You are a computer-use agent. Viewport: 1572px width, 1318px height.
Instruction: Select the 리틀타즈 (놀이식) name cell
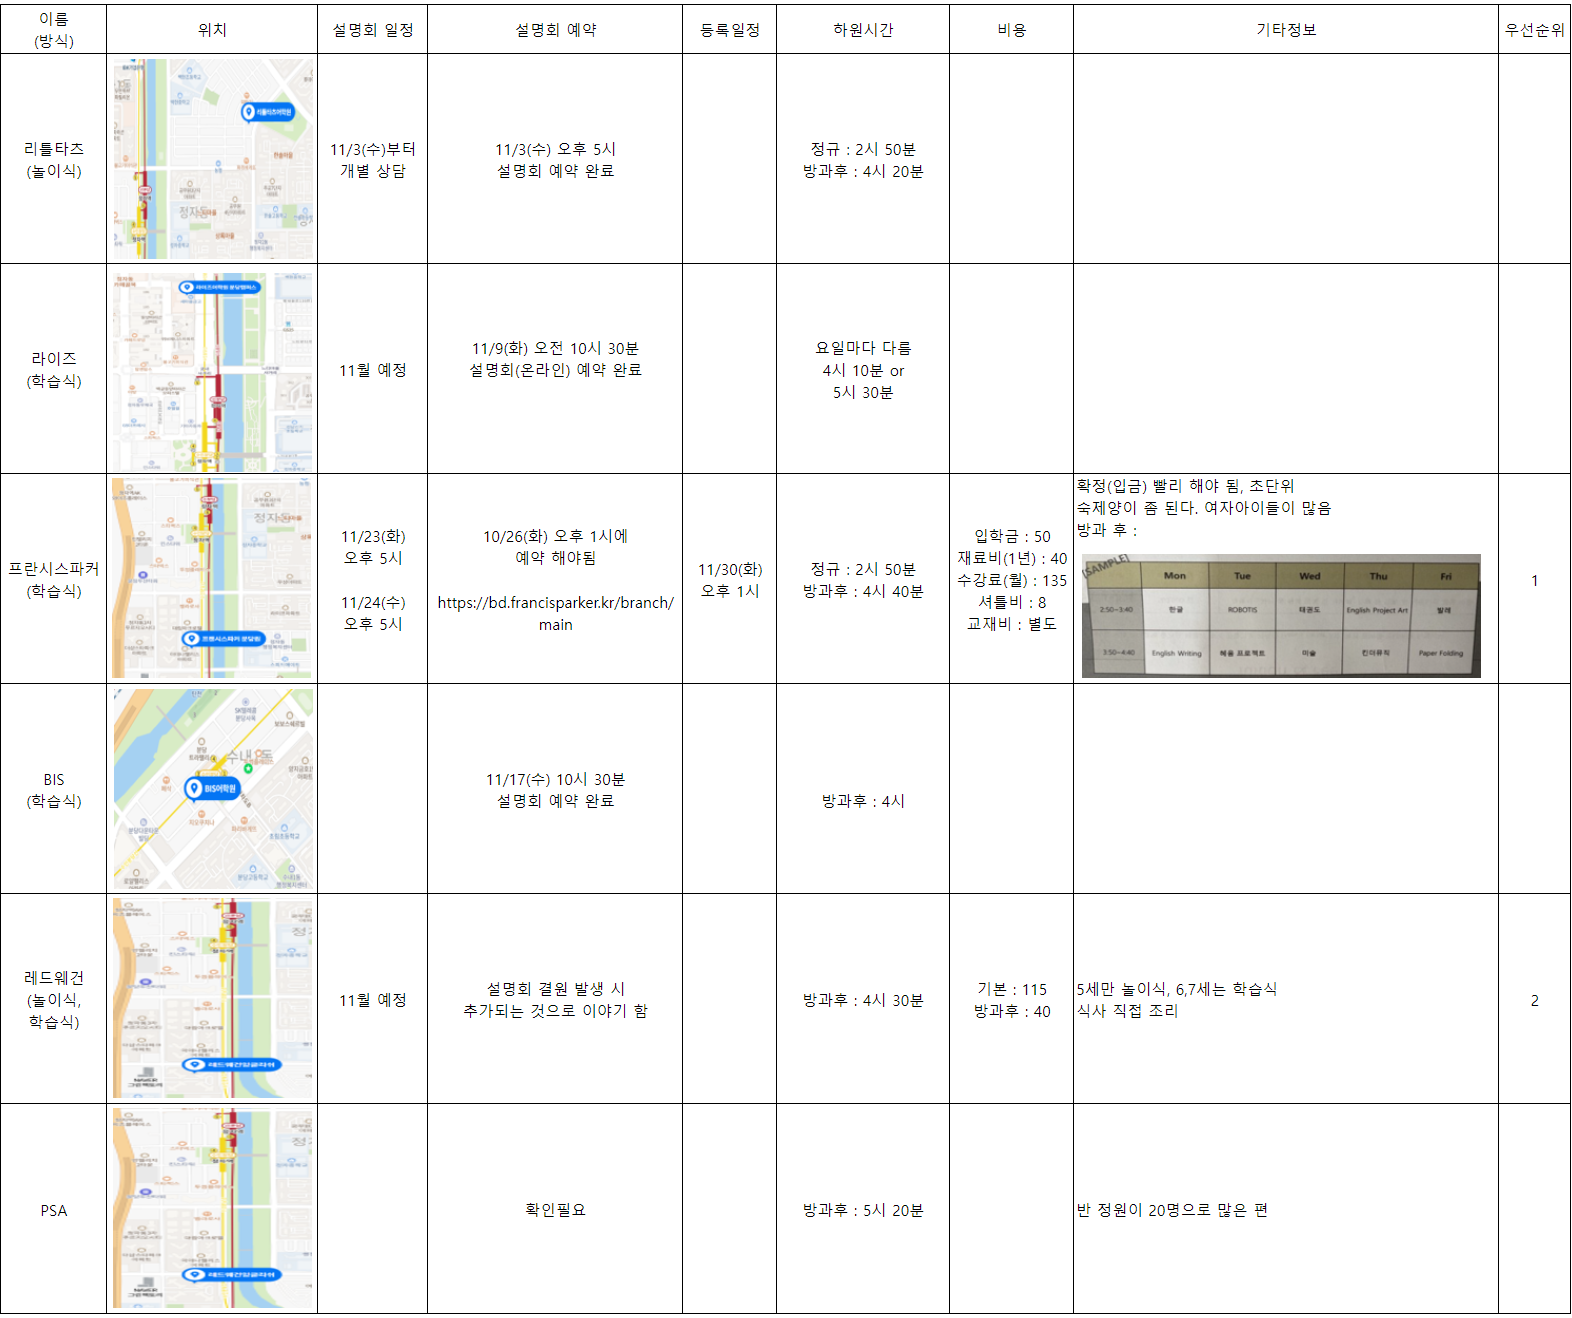(x=53, y=159)
